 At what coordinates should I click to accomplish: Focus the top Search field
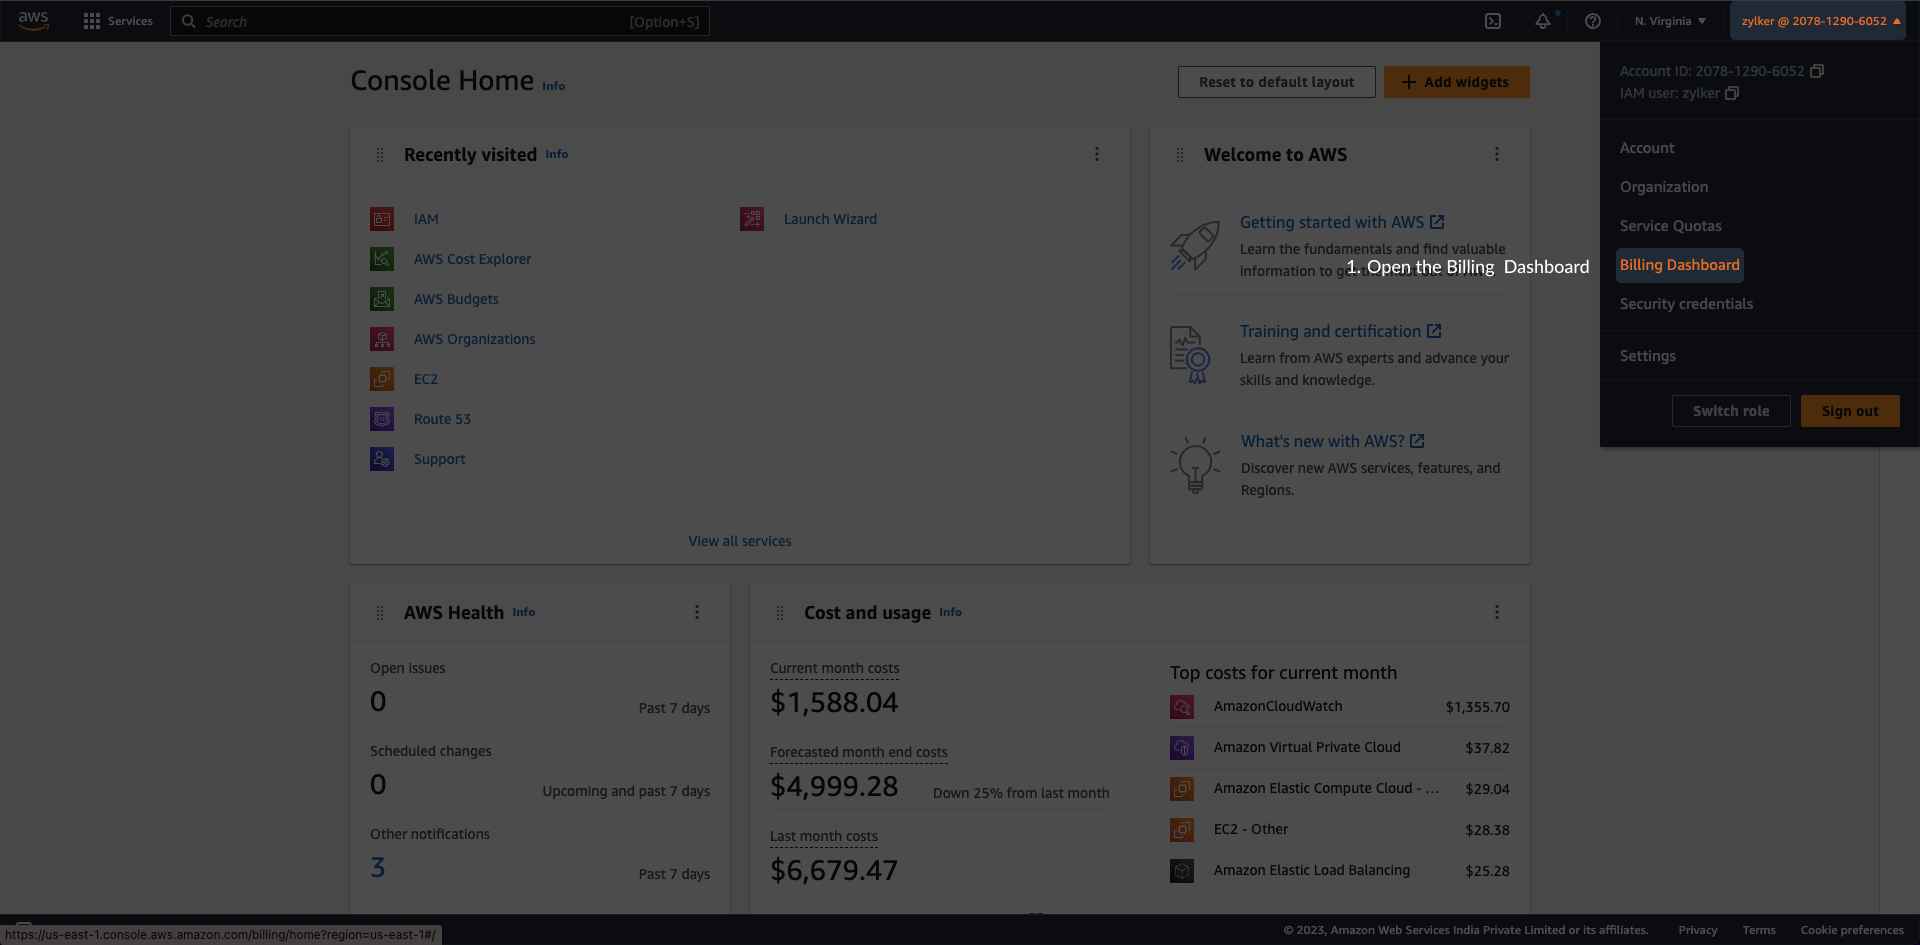tap(440, 21)
